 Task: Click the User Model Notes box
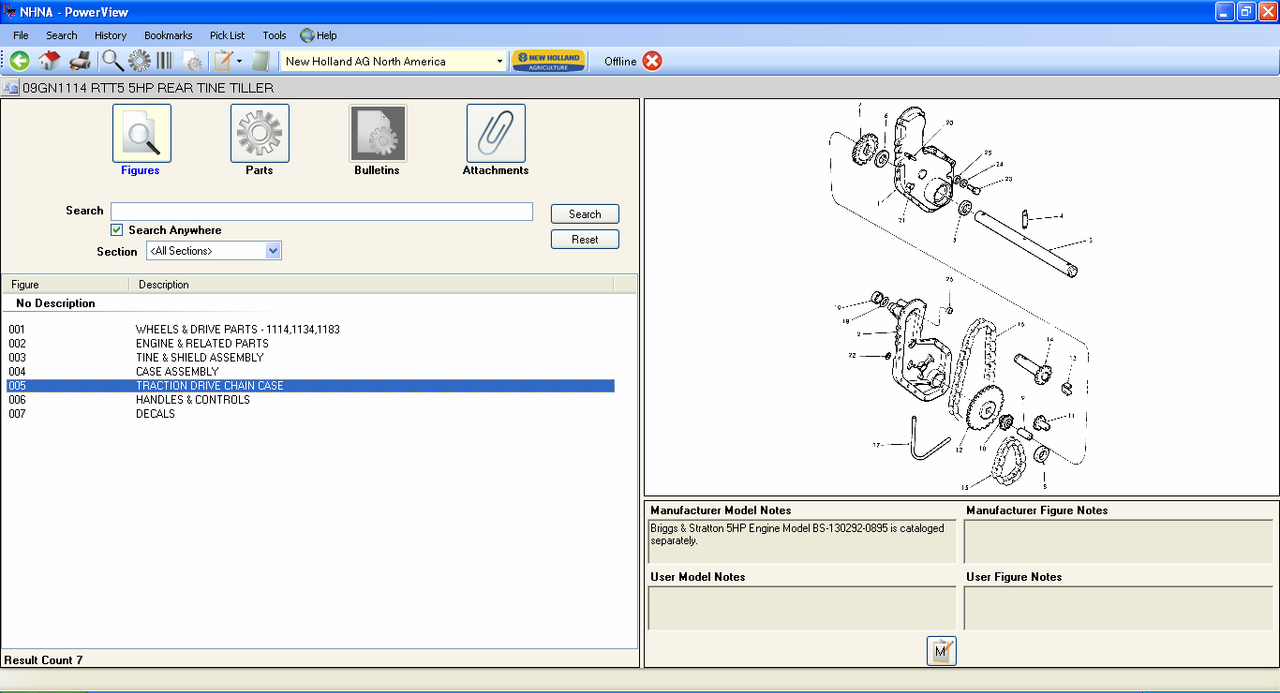point(802,608)
